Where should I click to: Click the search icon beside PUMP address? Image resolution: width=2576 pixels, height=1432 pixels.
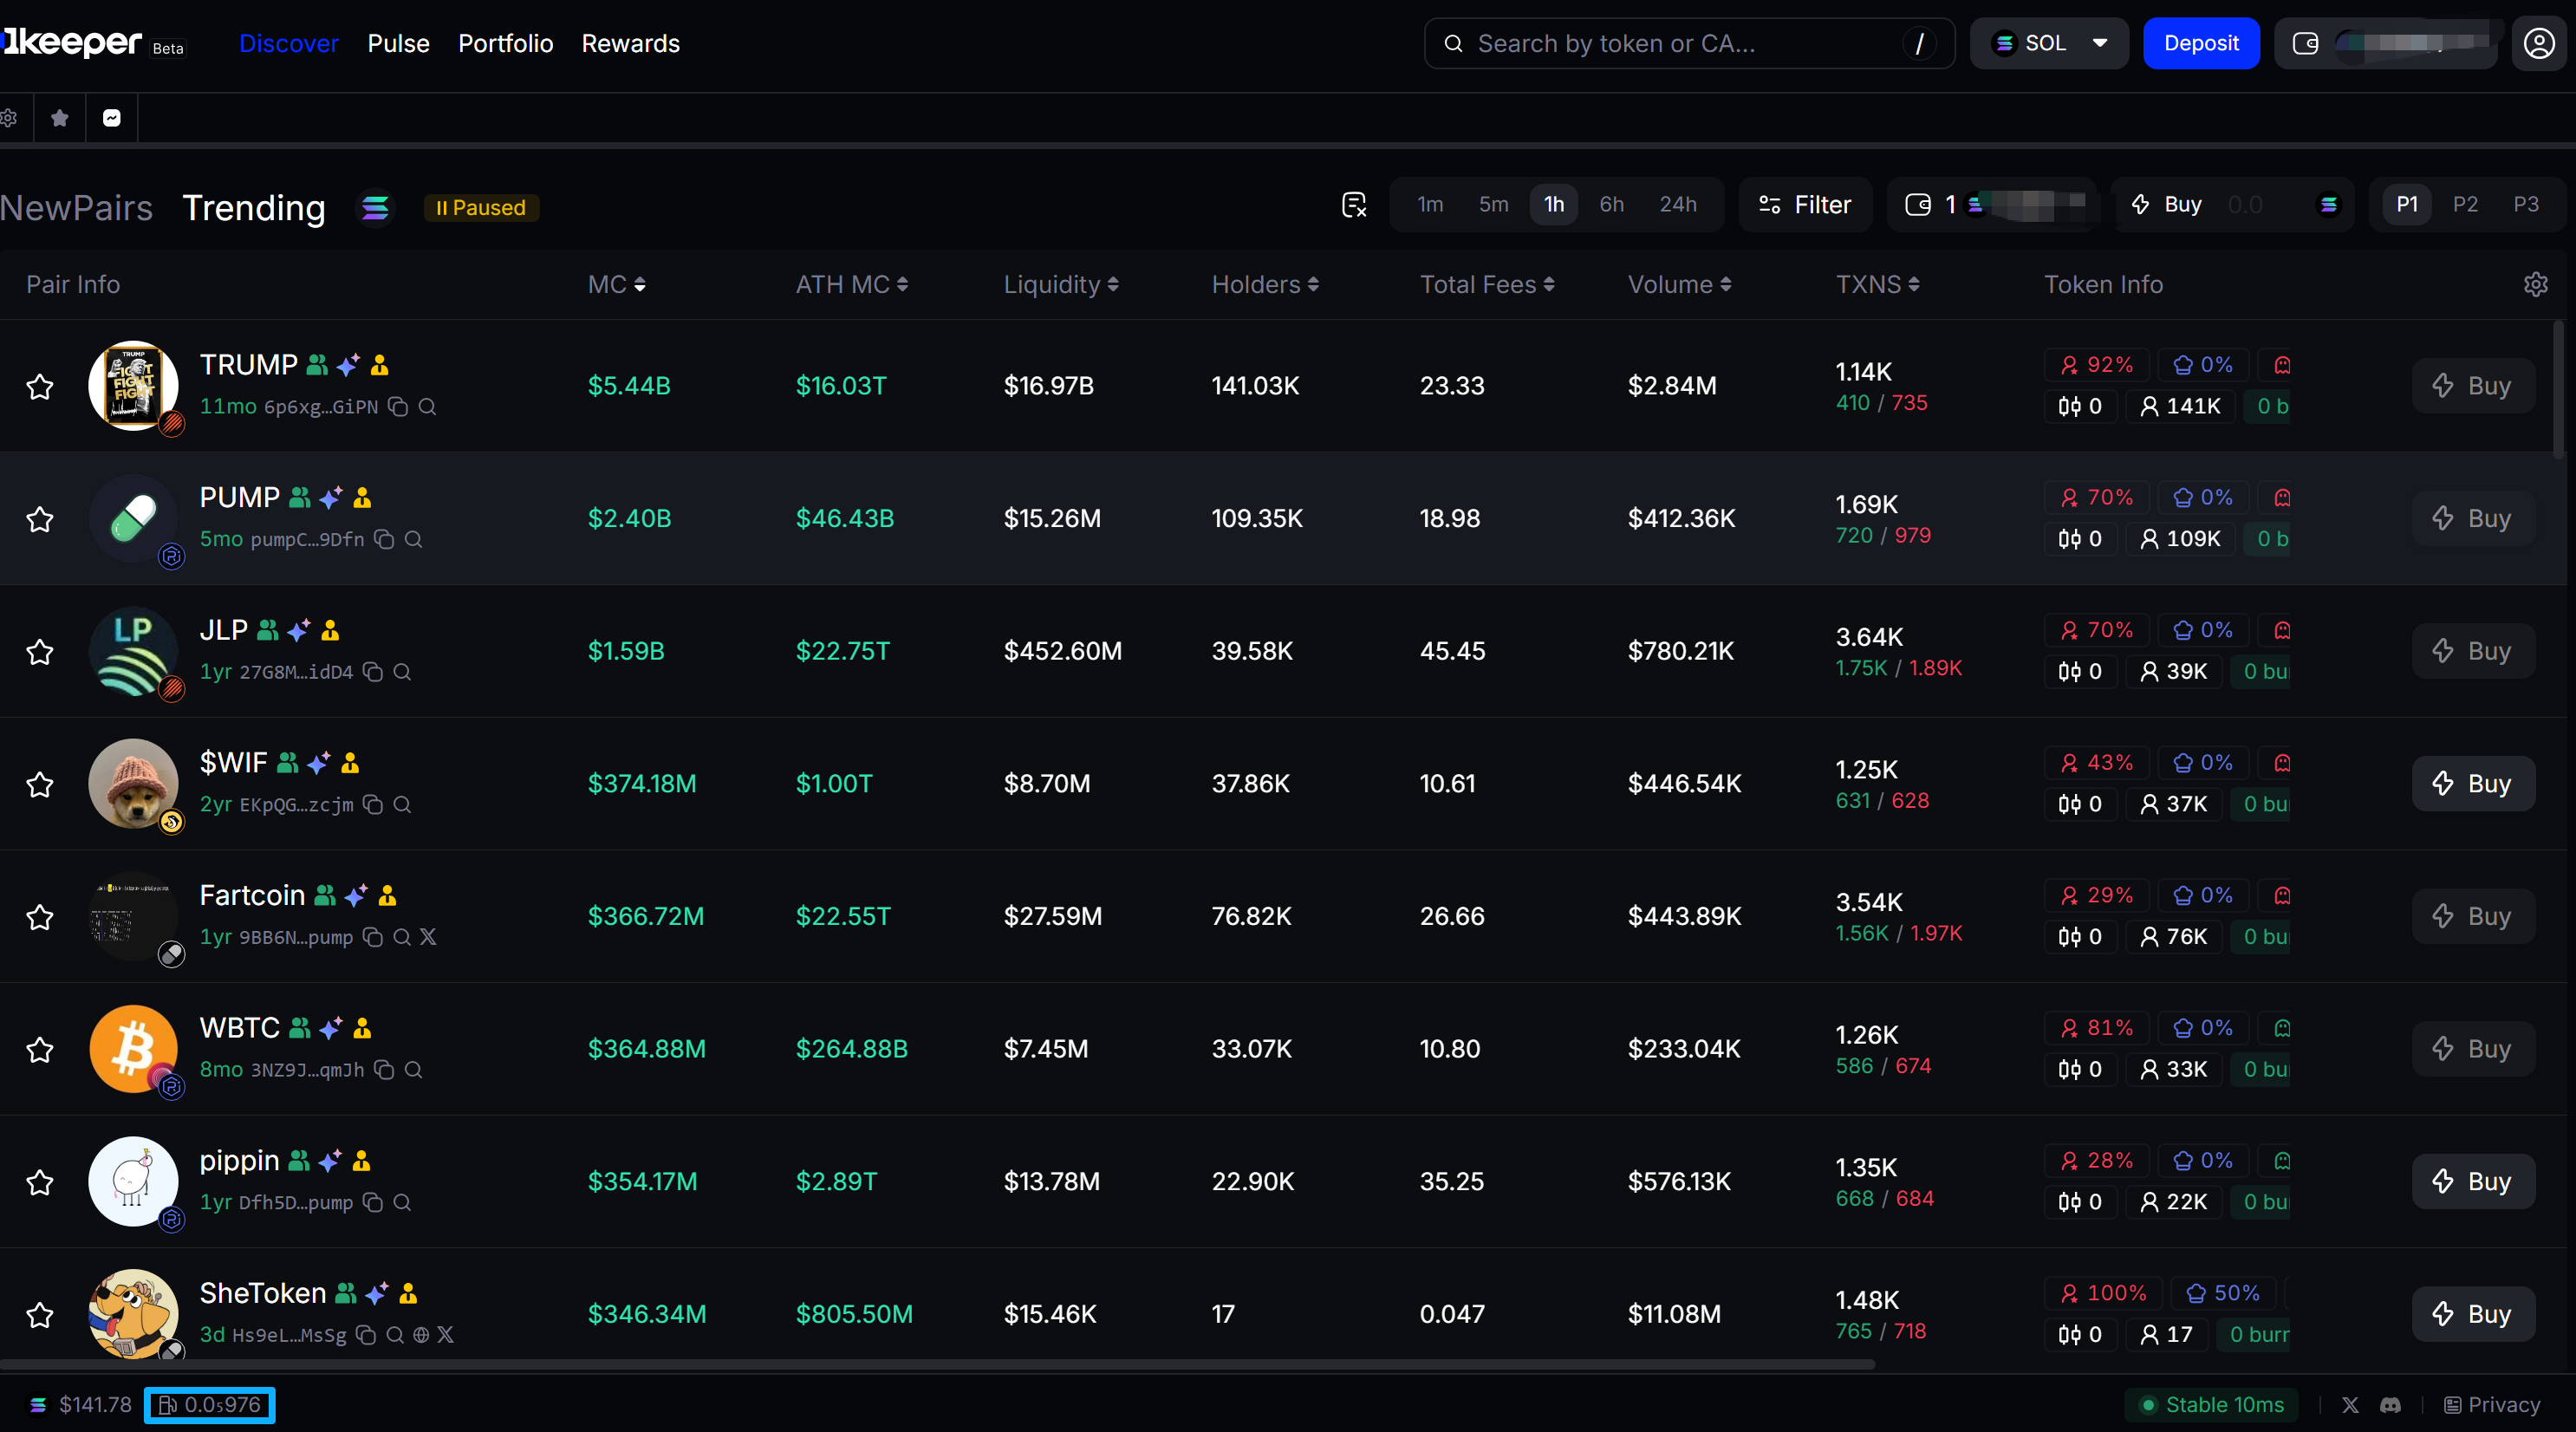[x=413, y=540]
